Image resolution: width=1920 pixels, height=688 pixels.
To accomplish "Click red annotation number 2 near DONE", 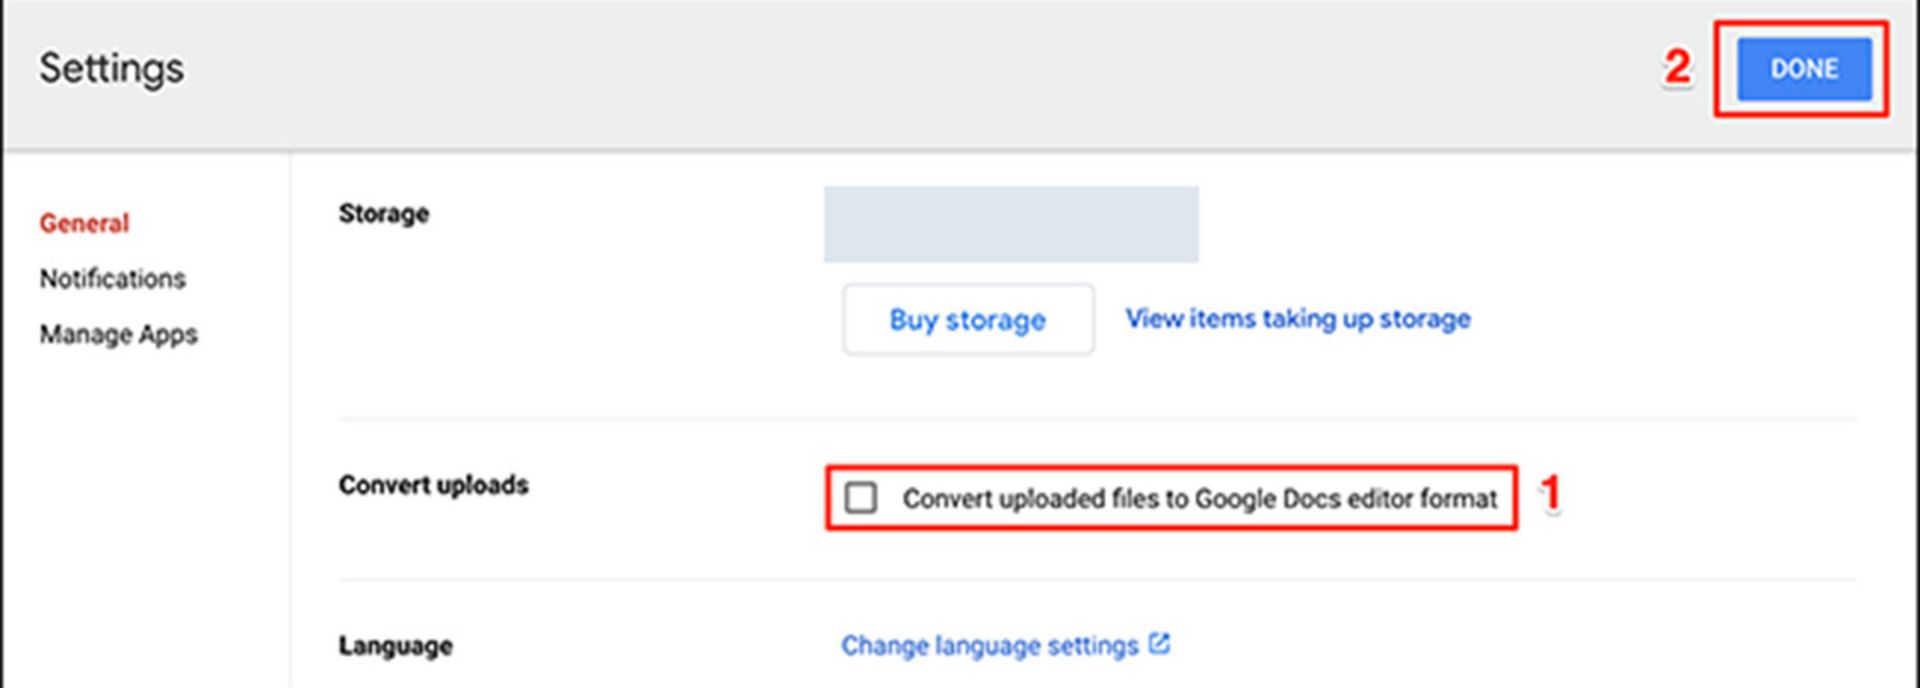I will [x=1677, y=68].
